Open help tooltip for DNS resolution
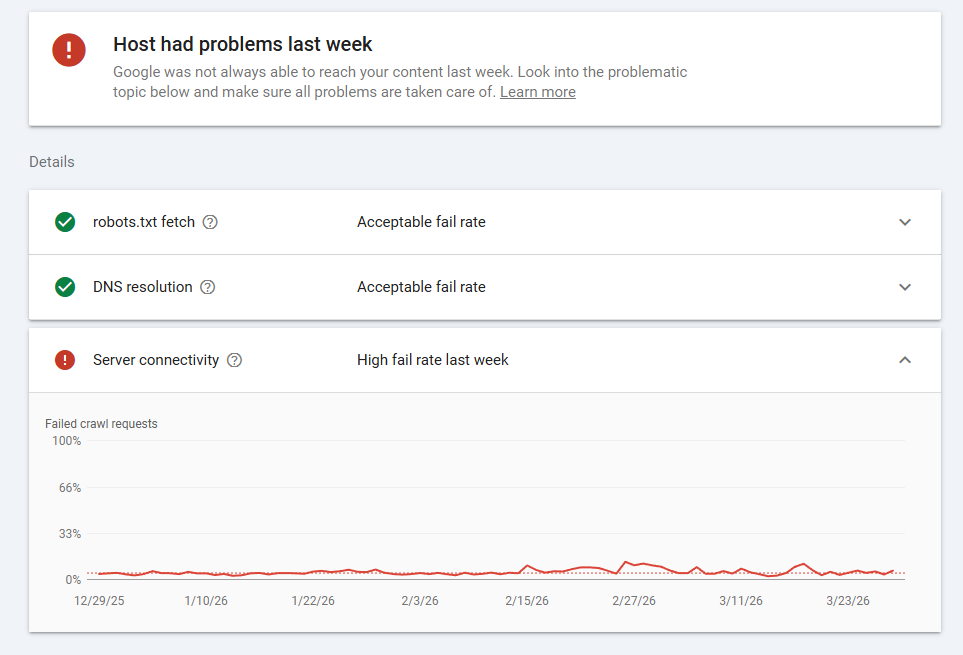The image size is (963, 655). [207, 287]
